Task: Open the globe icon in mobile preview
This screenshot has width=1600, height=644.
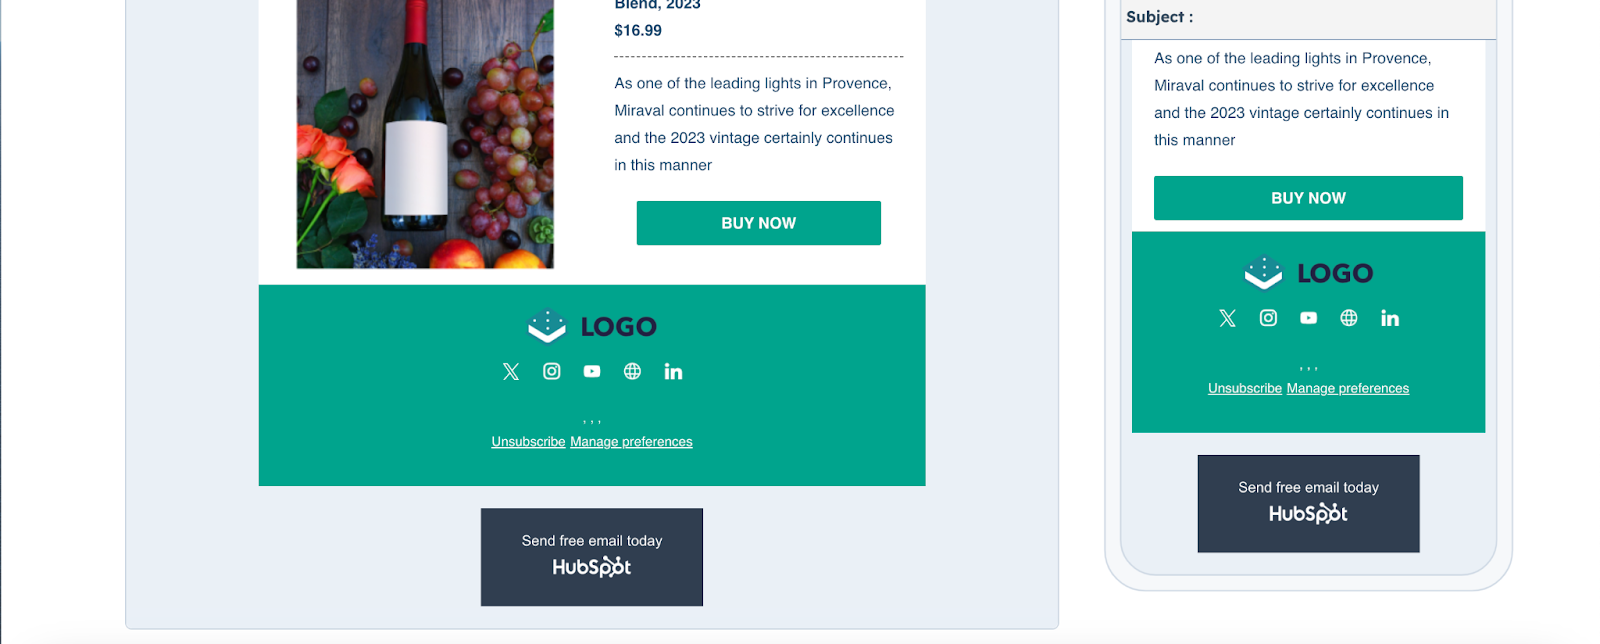Action: tap(1348, 318)
